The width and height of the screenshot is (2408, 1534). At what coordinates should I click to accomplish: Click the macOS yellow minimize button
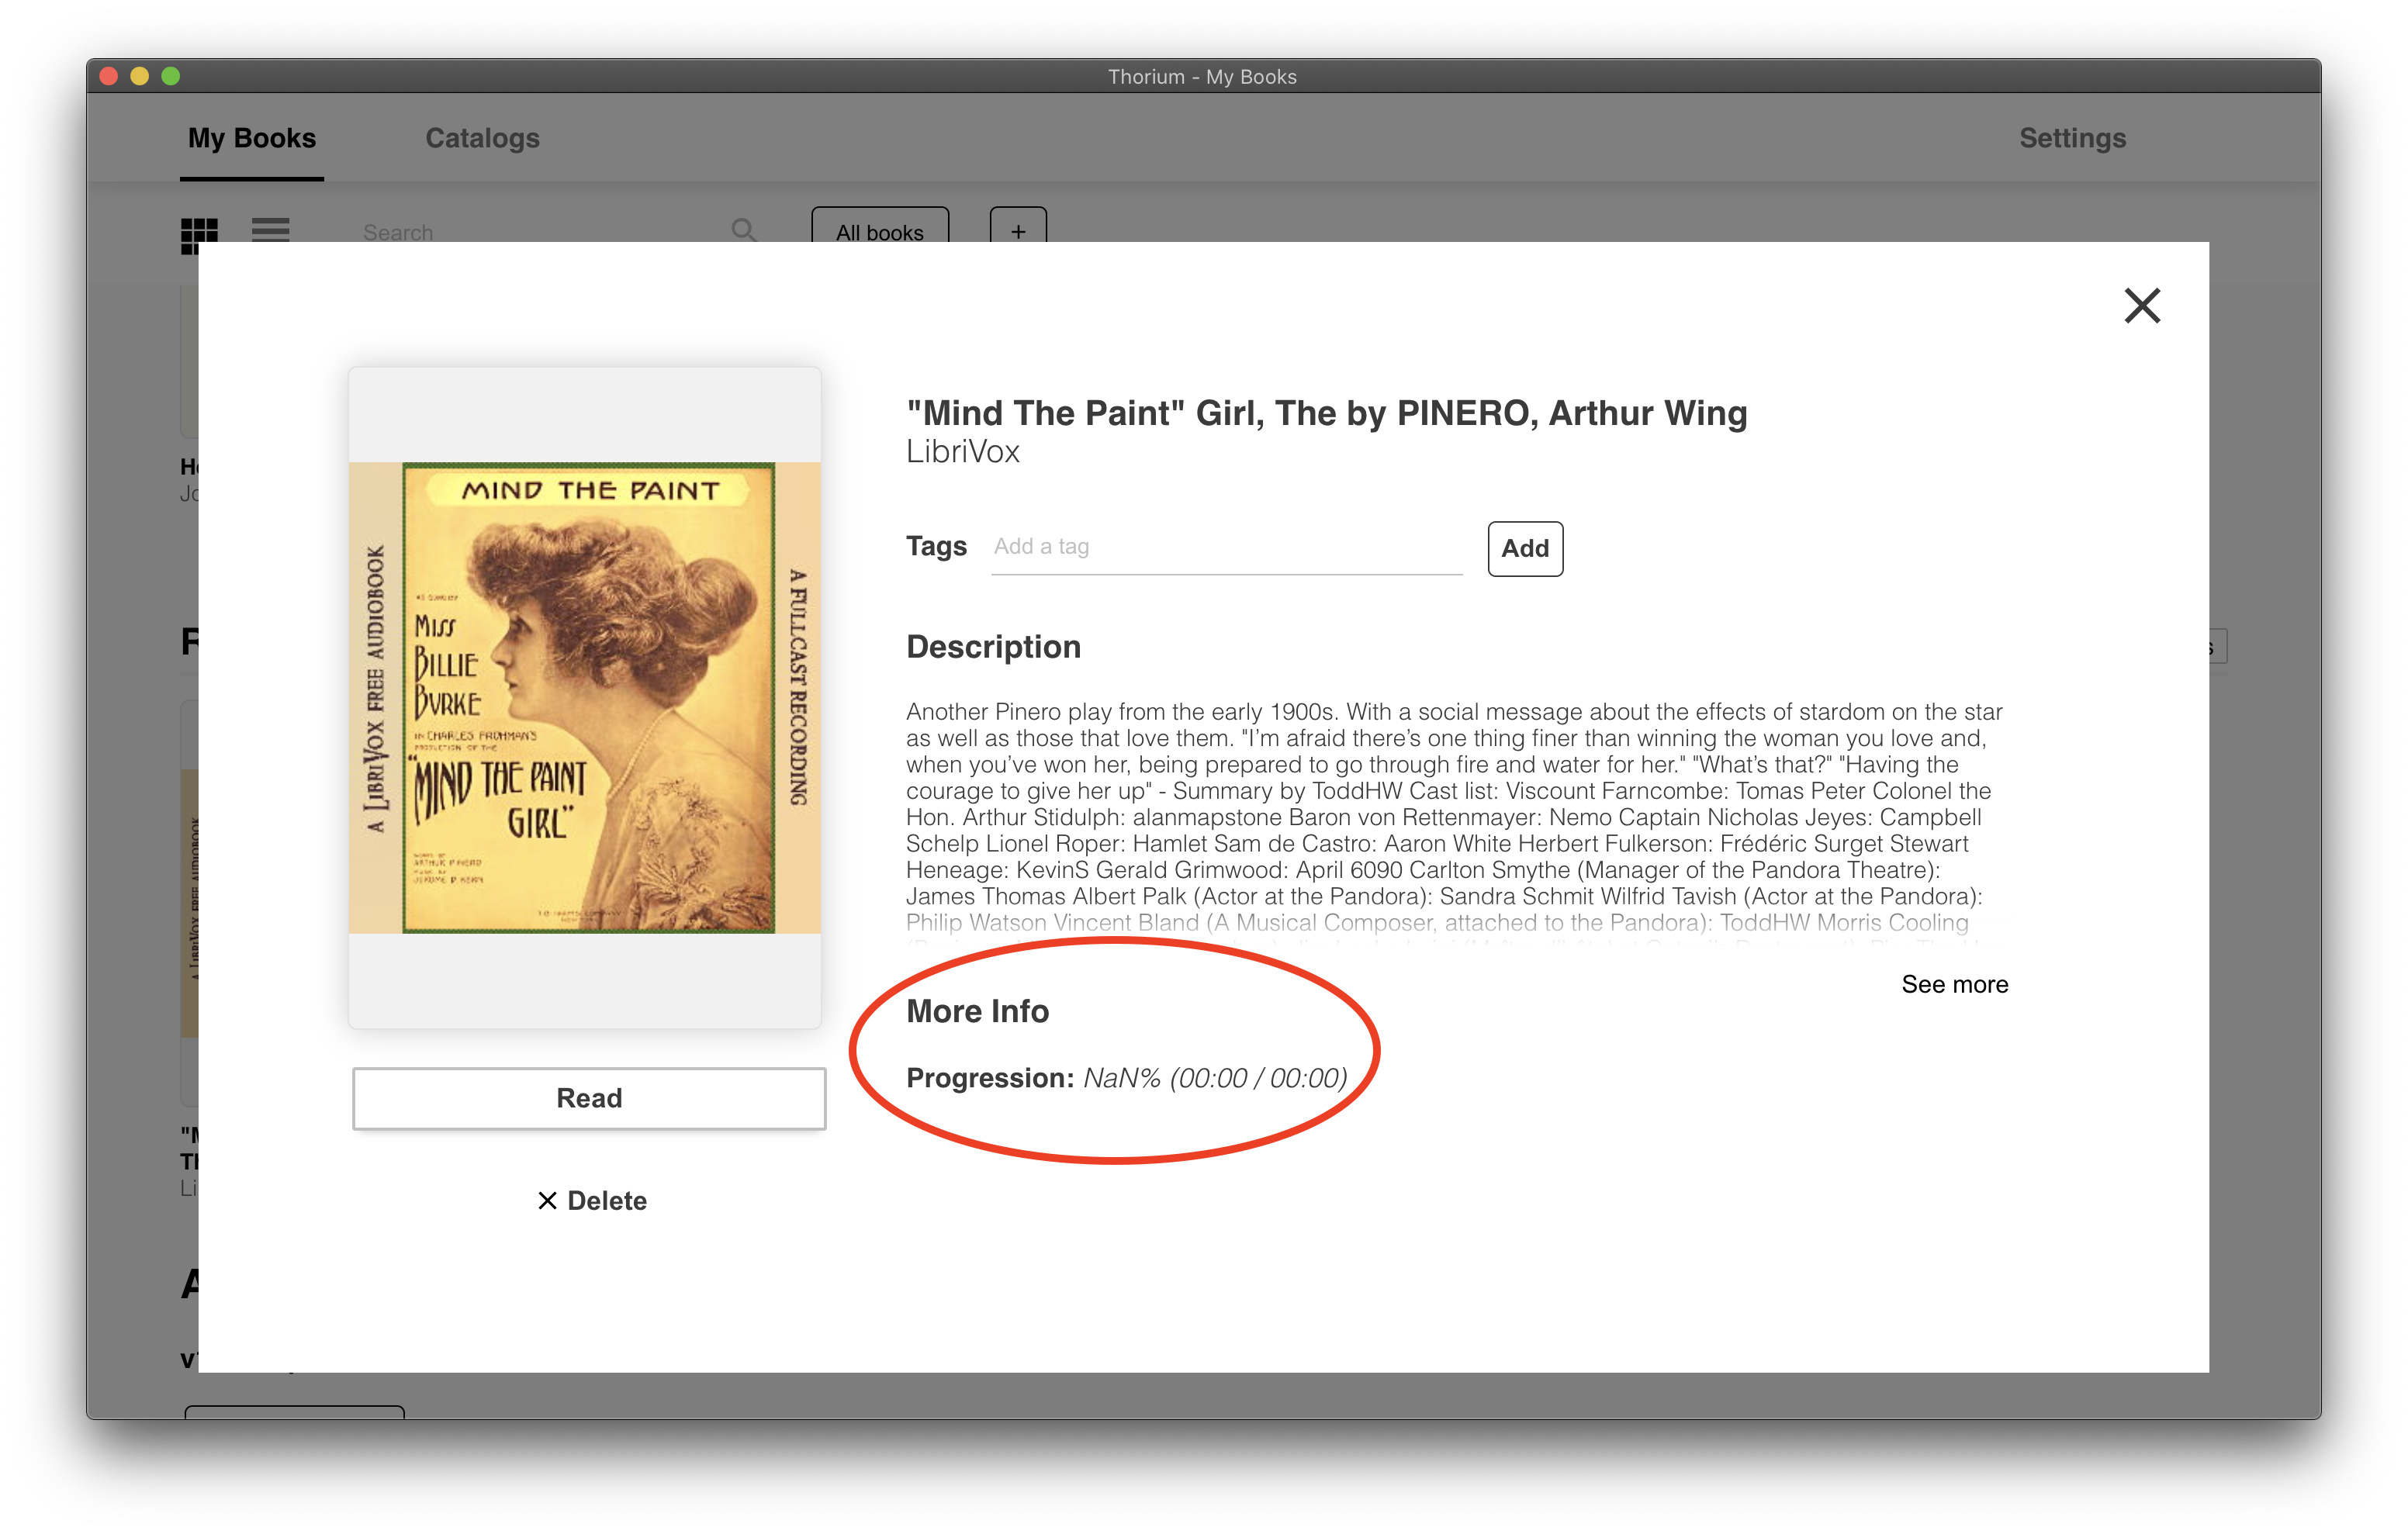coord(140,76)
